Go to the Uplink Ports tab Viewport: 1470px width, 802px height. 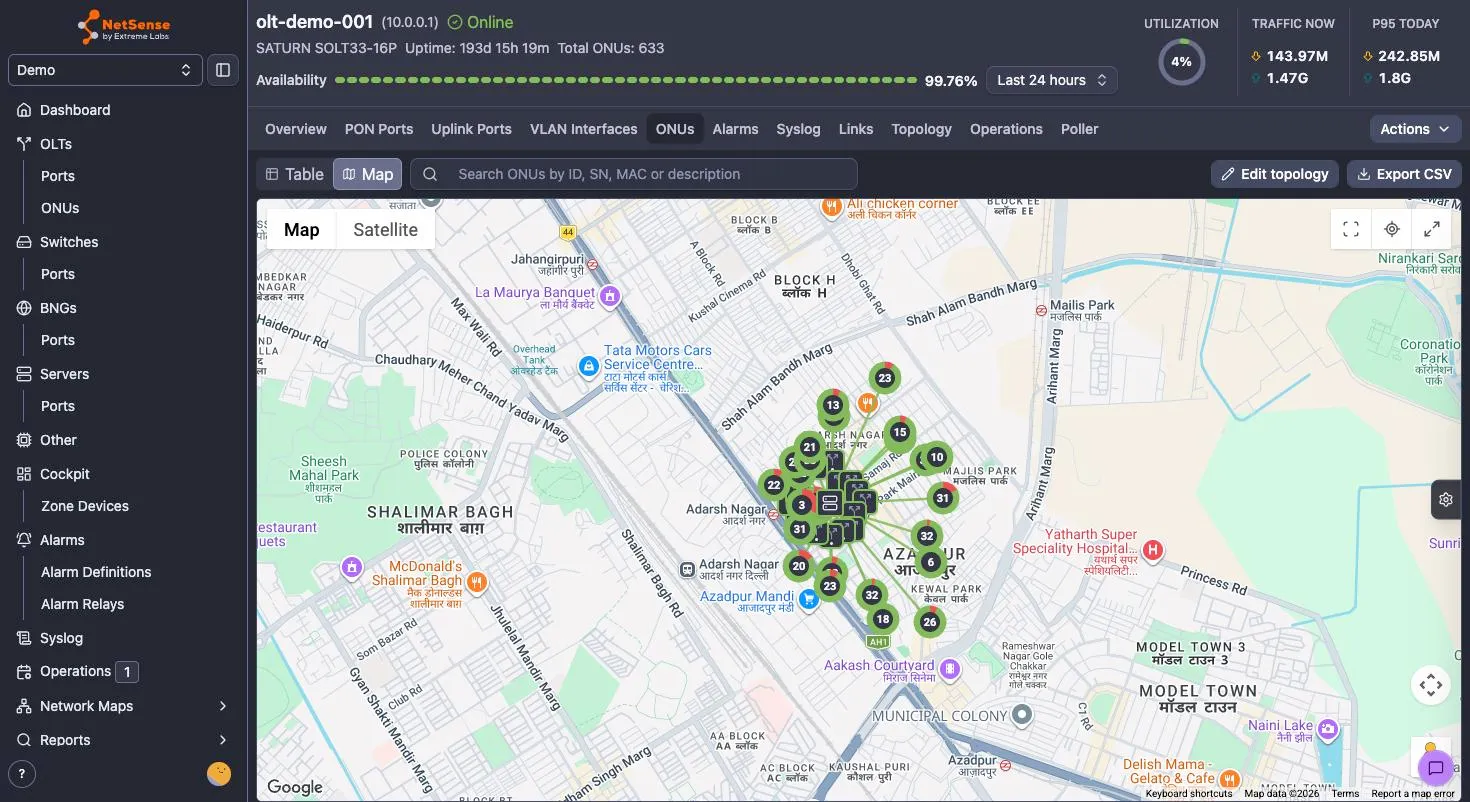pyautogui.click(x=471, y=129)
